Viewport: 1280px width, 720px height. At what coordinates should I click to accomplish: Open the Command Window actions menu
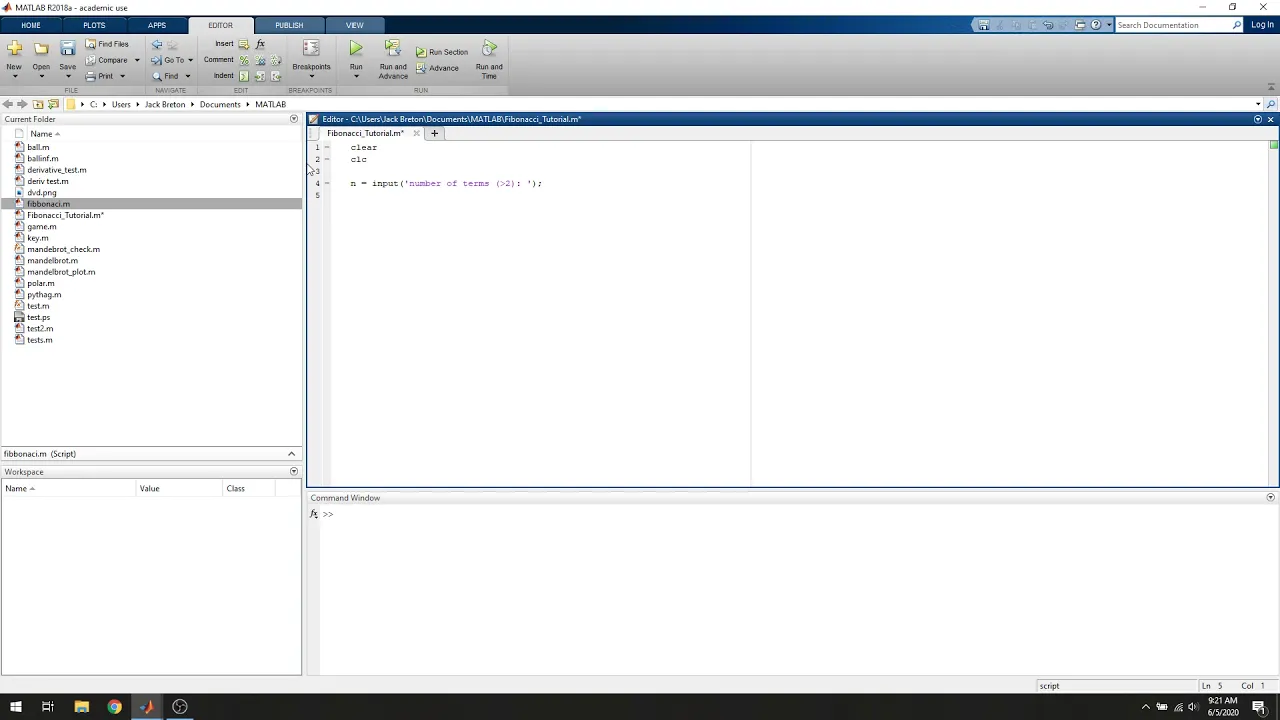[1271, 497]
